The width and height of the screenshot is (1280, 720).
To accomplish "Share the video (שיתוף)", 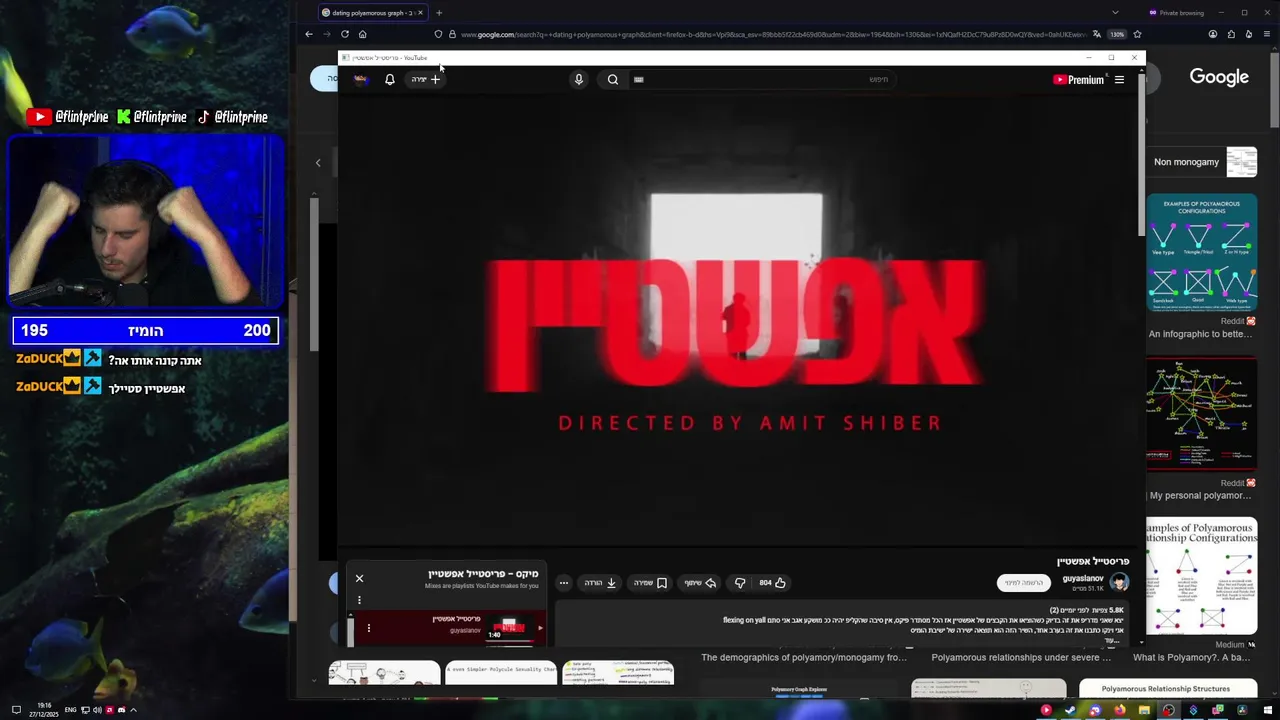I will coord(700,583).
